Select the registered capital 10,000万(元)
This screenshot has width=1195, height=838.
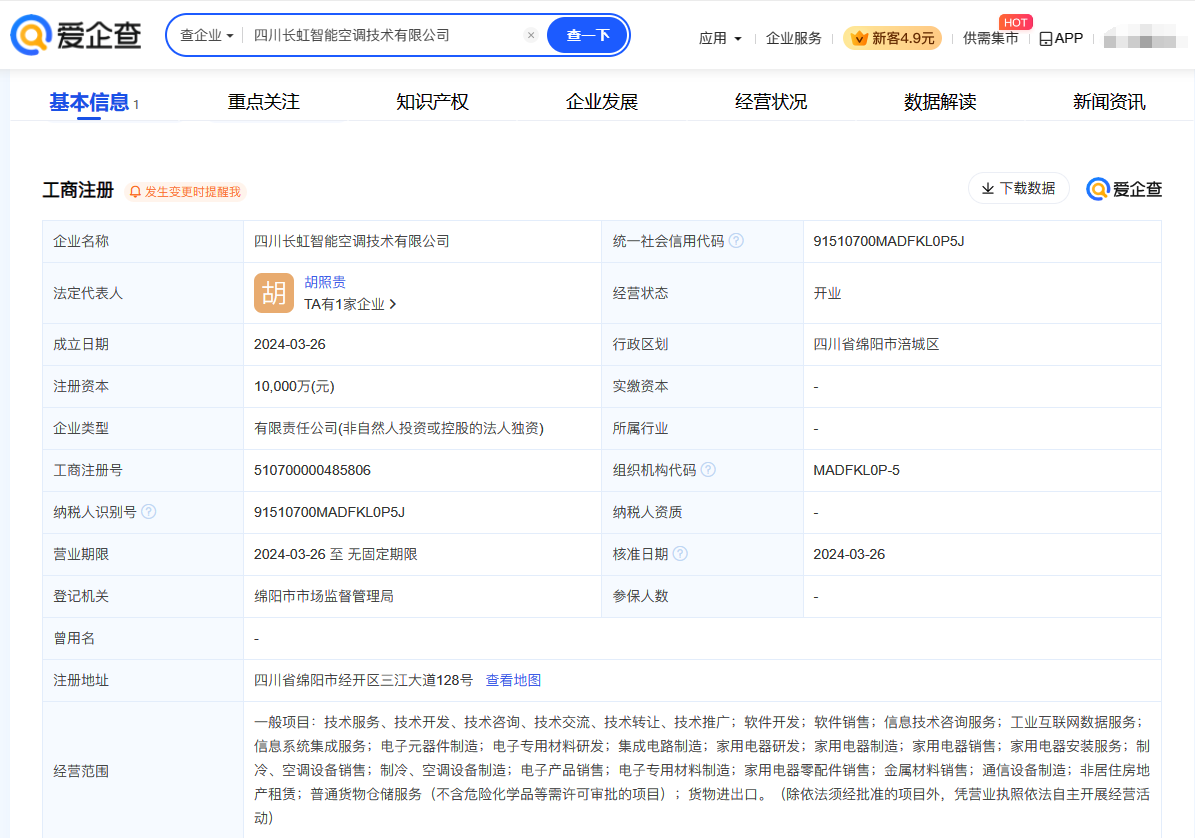pos(294,386)
